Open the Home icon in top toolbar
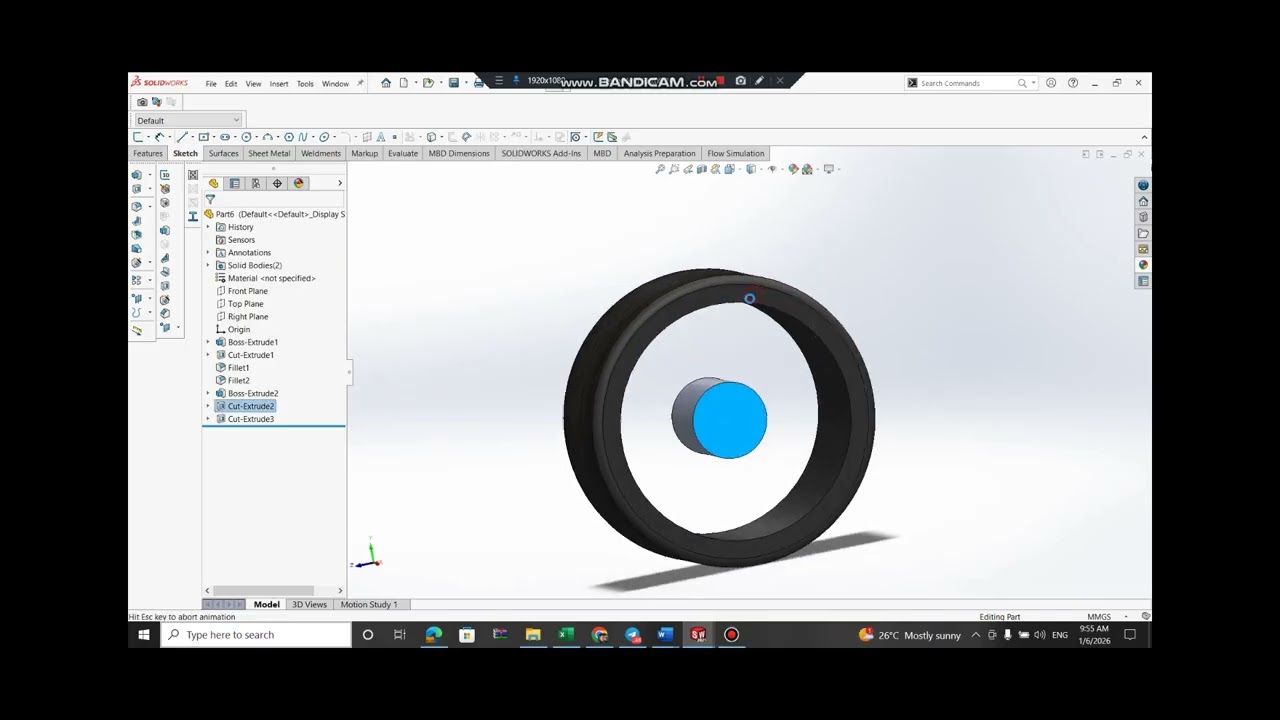 [386, 83]
